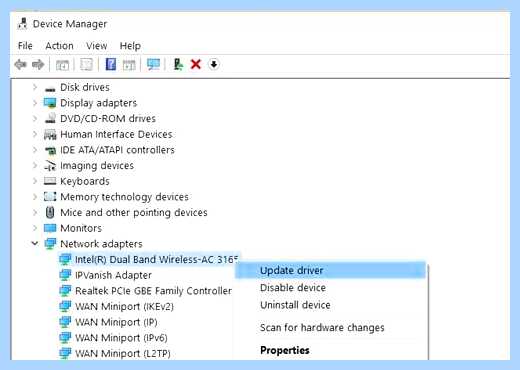Click the Realtek PCIe GBE controller icon
This screenshot has height=370, width=520.
(65, 291)
